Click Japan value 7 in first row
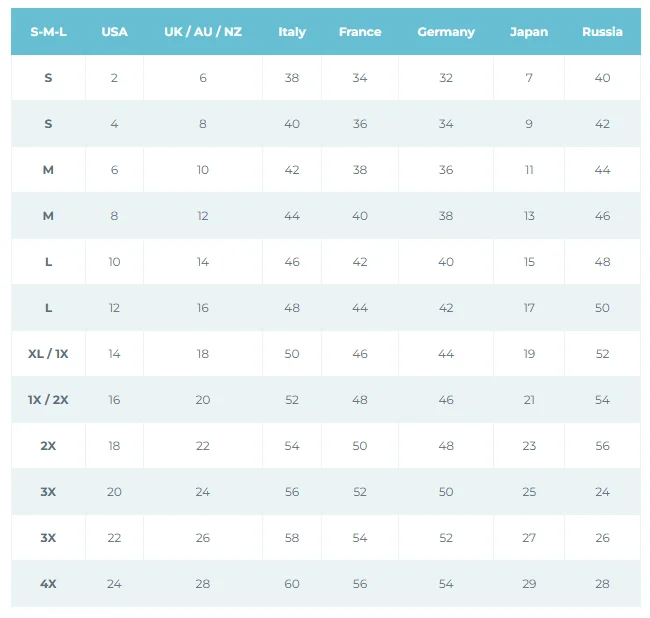The image size is (650, 618). pos(529,78)
